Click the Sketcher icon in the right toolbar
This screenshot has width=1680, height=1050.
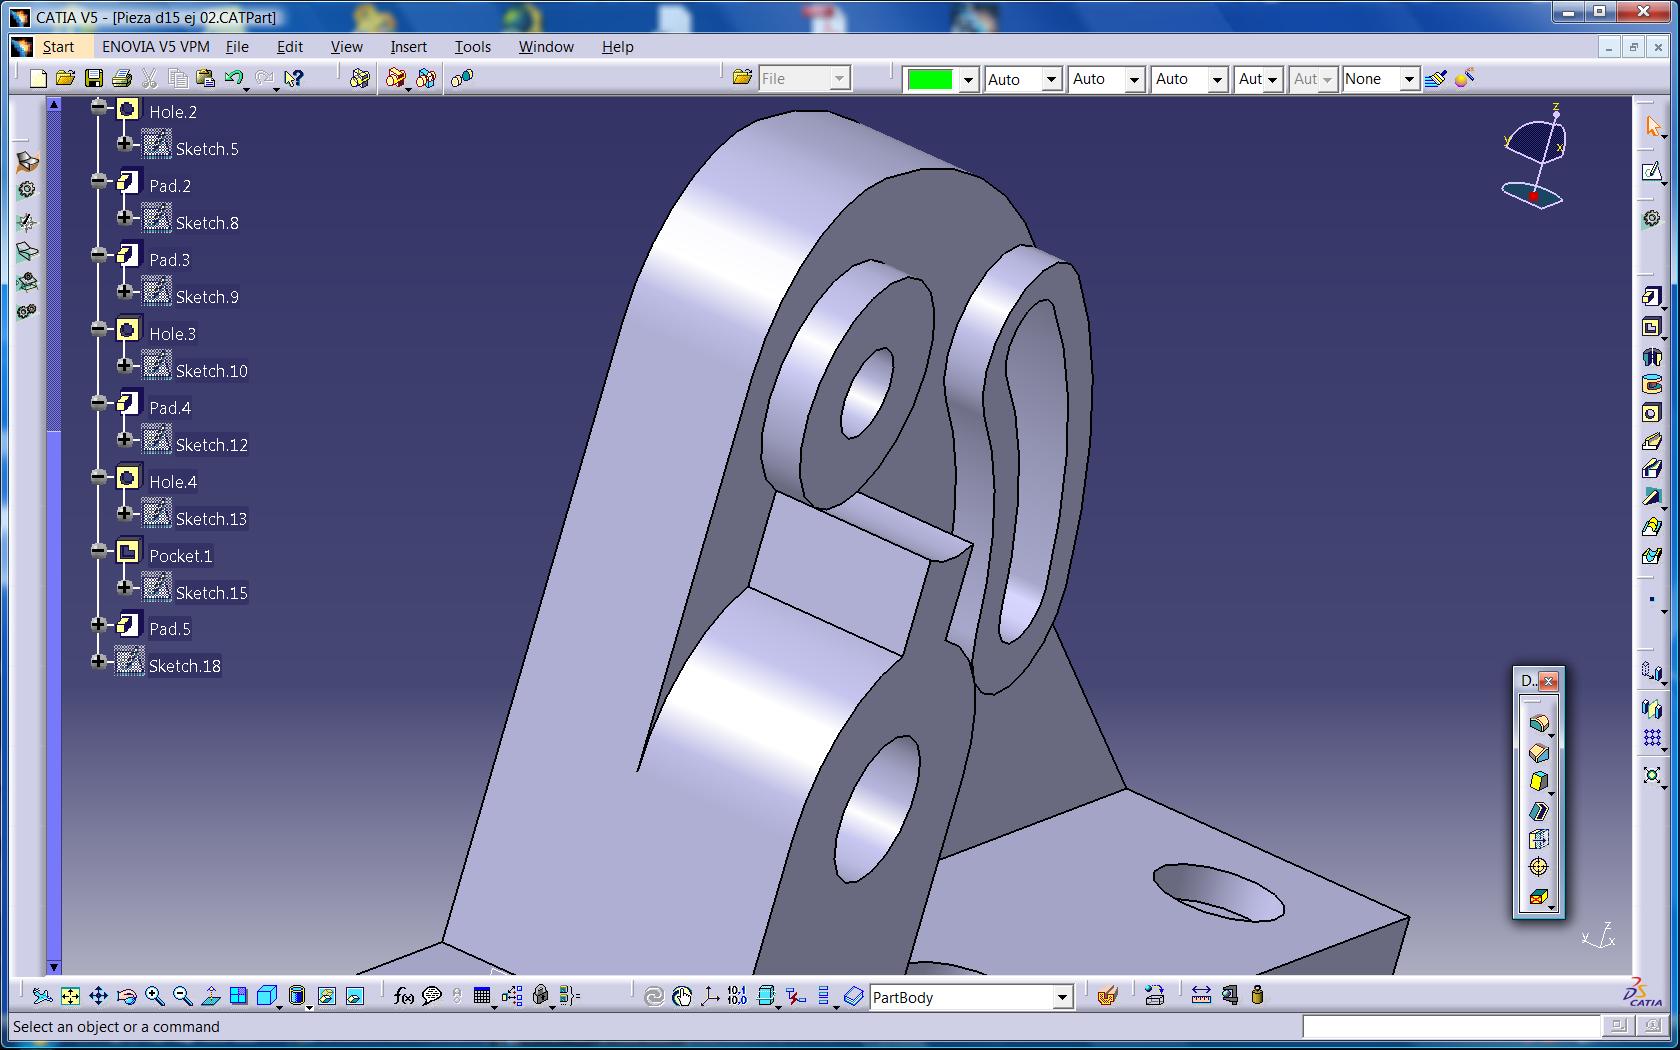pyautogui.click(x=1652, y=172)
